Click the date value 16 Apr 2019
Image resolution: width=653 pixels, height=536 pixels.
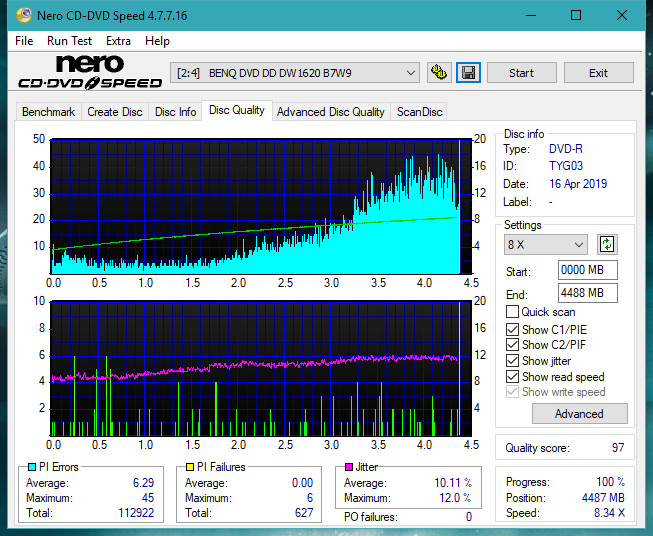click(578, 184)
